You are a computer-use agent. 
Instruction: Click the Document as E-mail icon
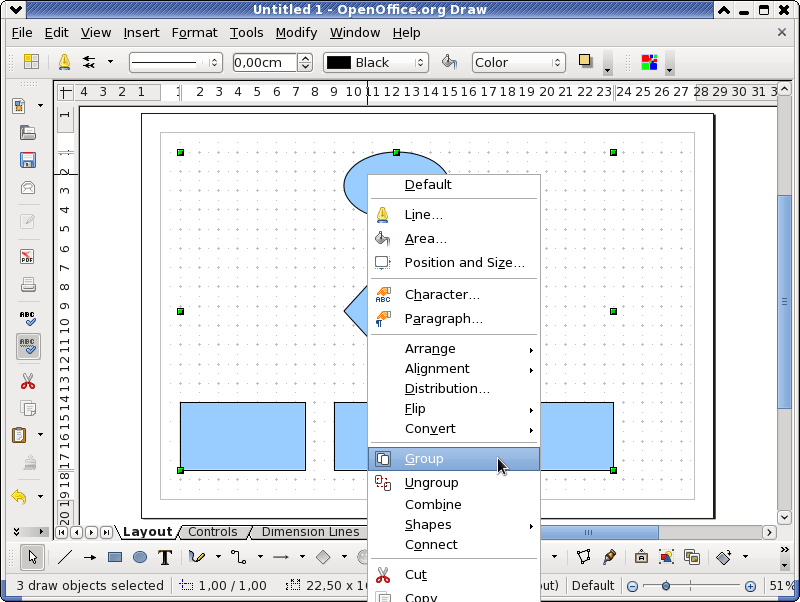[x=28, y=188]
